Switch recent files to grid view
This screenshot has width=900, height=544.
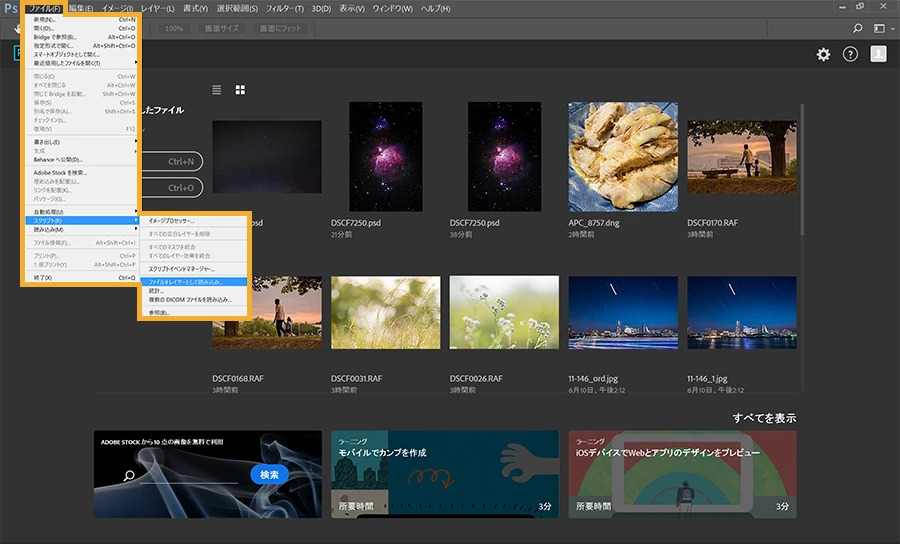click(240, 90)
